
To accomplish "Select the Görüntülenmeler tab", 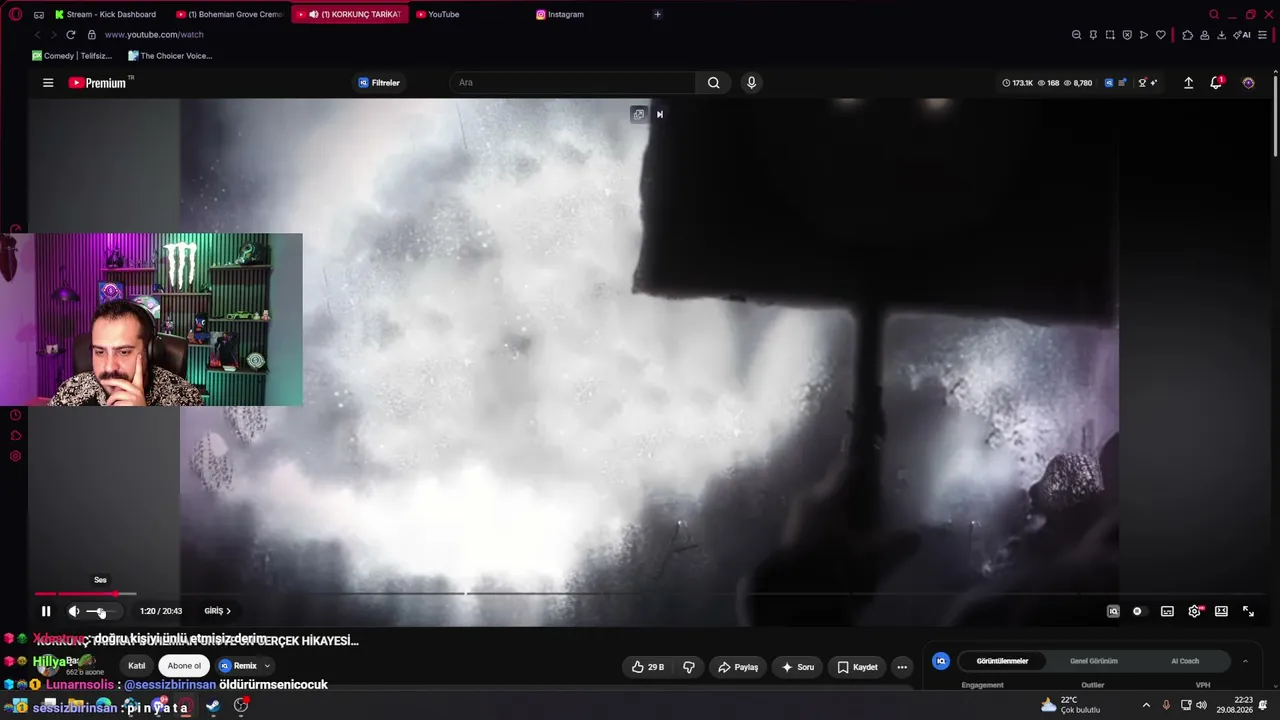I will point(1002,661).
